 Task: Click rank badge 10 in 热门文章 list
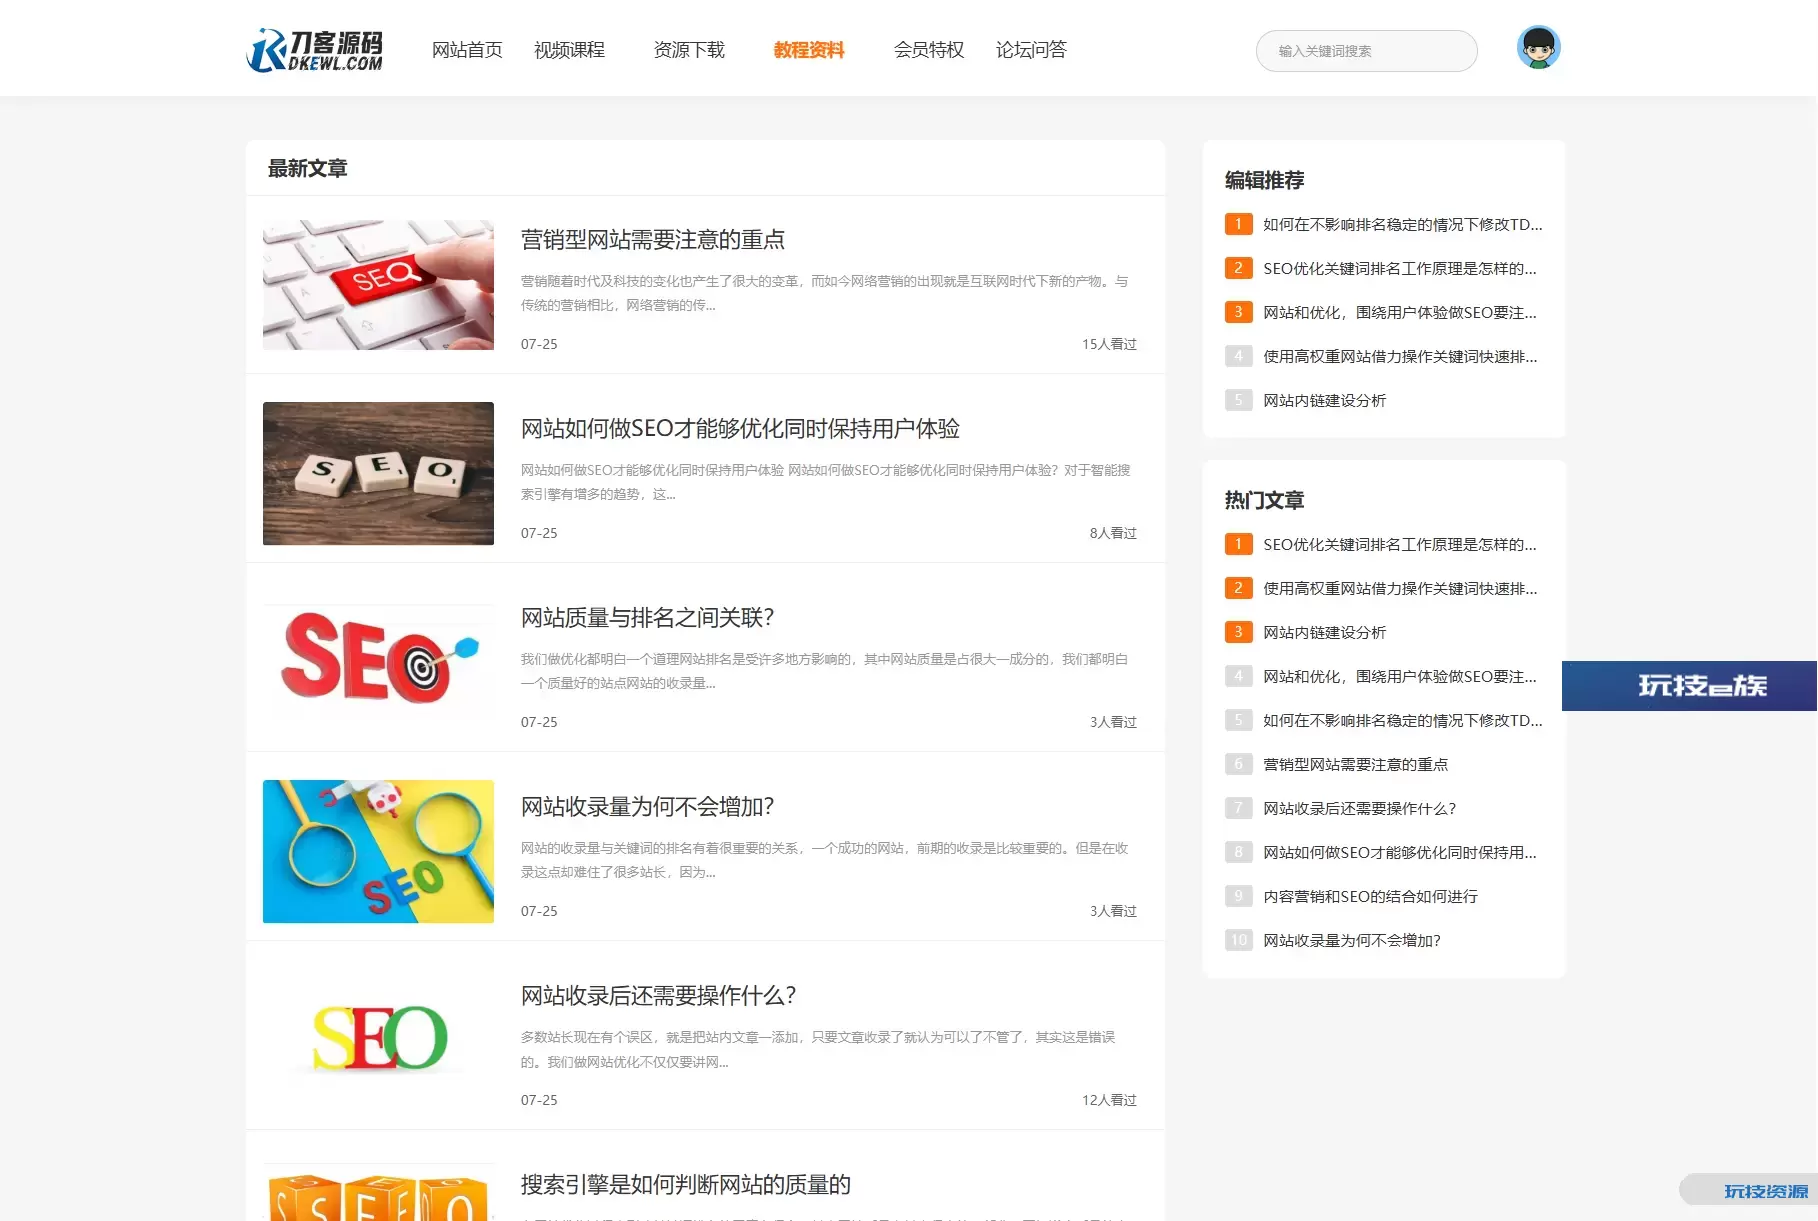[x=1238, y=940]
